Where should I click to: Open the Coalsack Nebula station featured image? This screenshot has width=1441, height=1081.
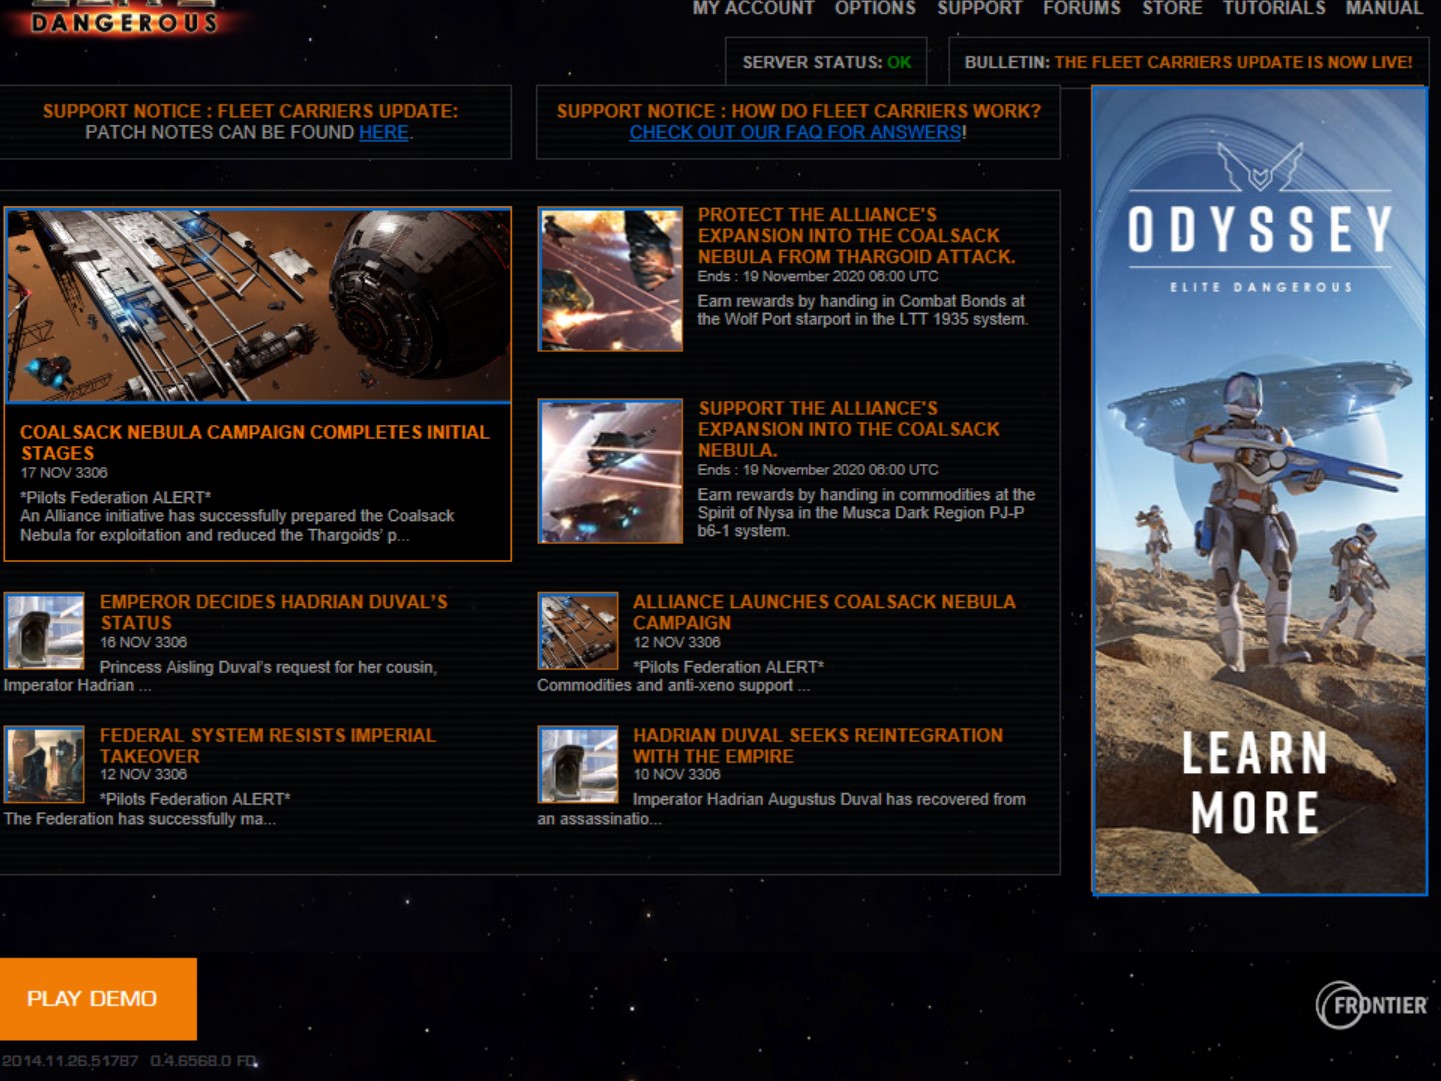click(x=258, y=305)
